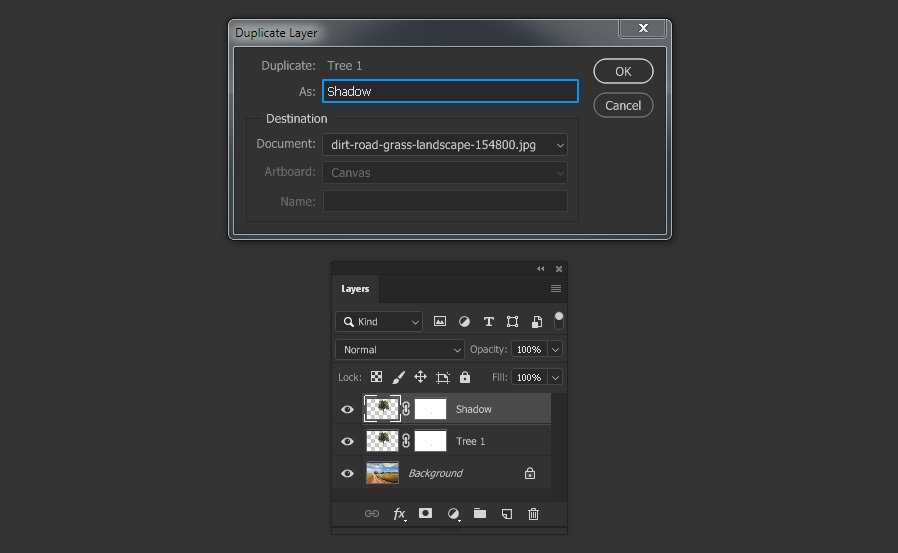
Task: Open the Document destination dropdown
Action: pyautogui.click(x=445, y=145)
